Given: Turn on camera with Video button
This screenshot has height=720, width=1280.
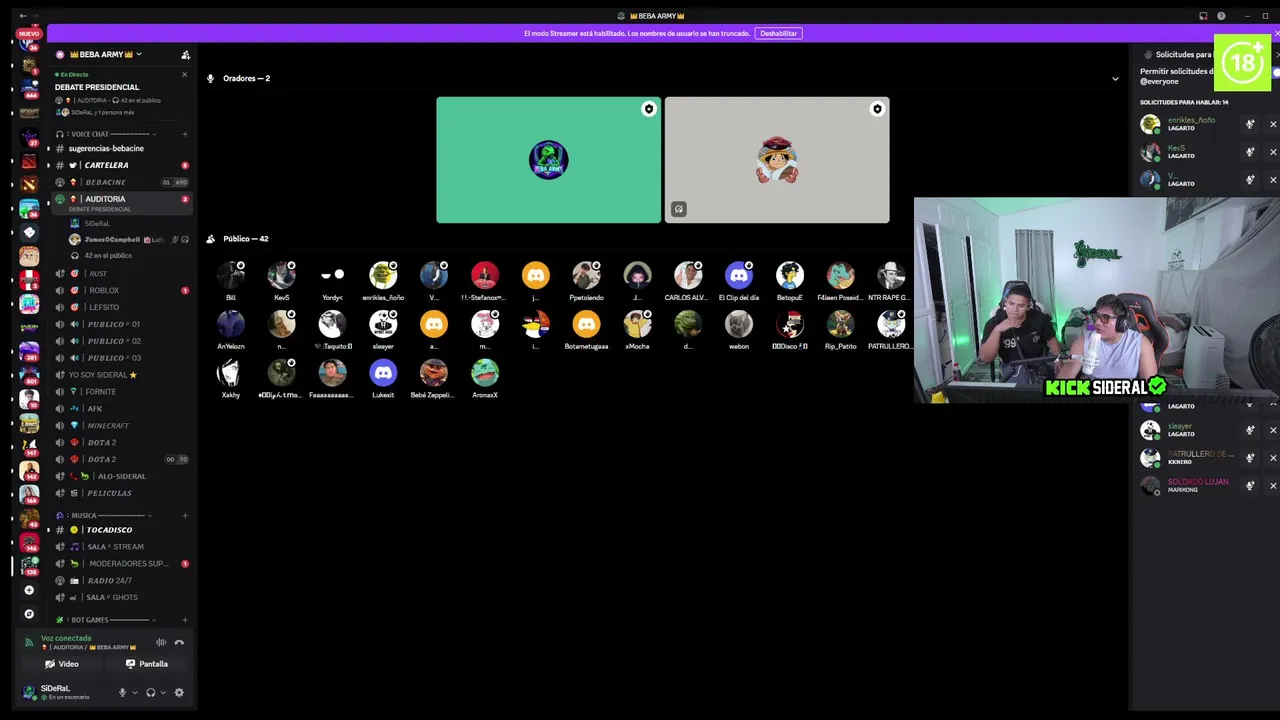Looking at the screenshot, I should tap(62, 664).
